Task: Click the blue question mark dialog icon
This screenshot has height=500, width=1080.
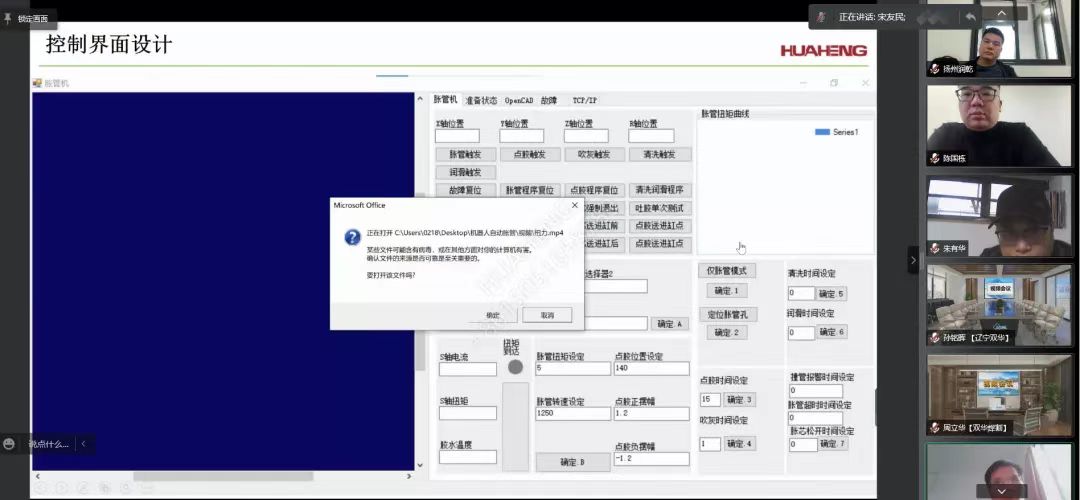Action: [x=352, y=238]
